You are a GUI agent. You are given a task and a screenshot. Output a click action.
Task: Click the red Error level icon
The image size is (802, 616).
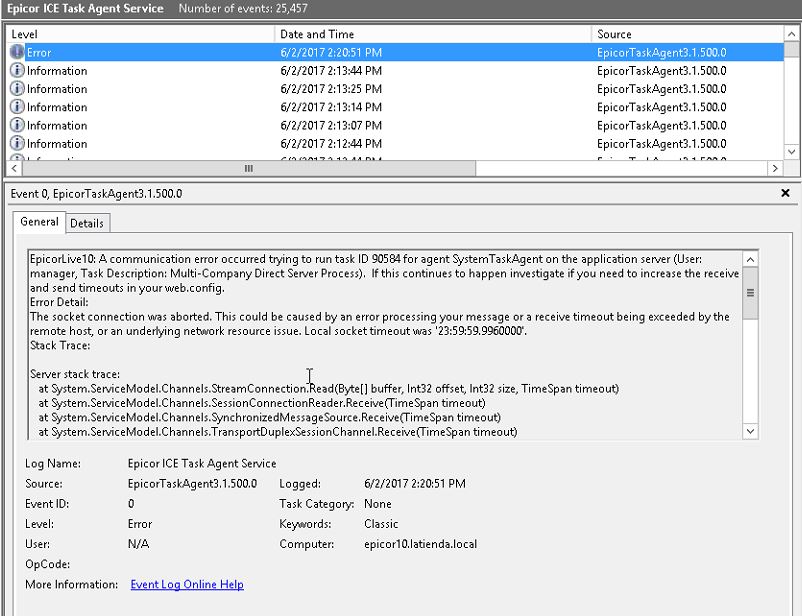pos(17,52)
